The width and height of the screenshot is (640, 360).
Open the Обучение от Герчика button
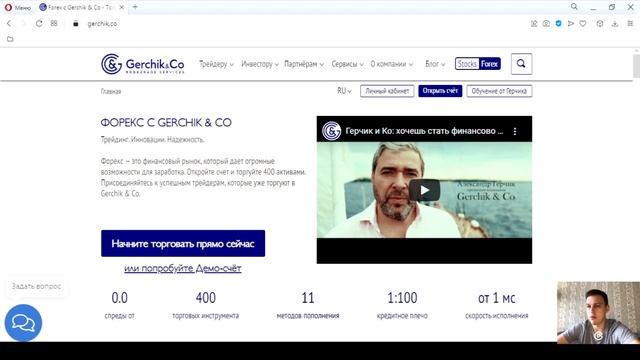point(499,91)
